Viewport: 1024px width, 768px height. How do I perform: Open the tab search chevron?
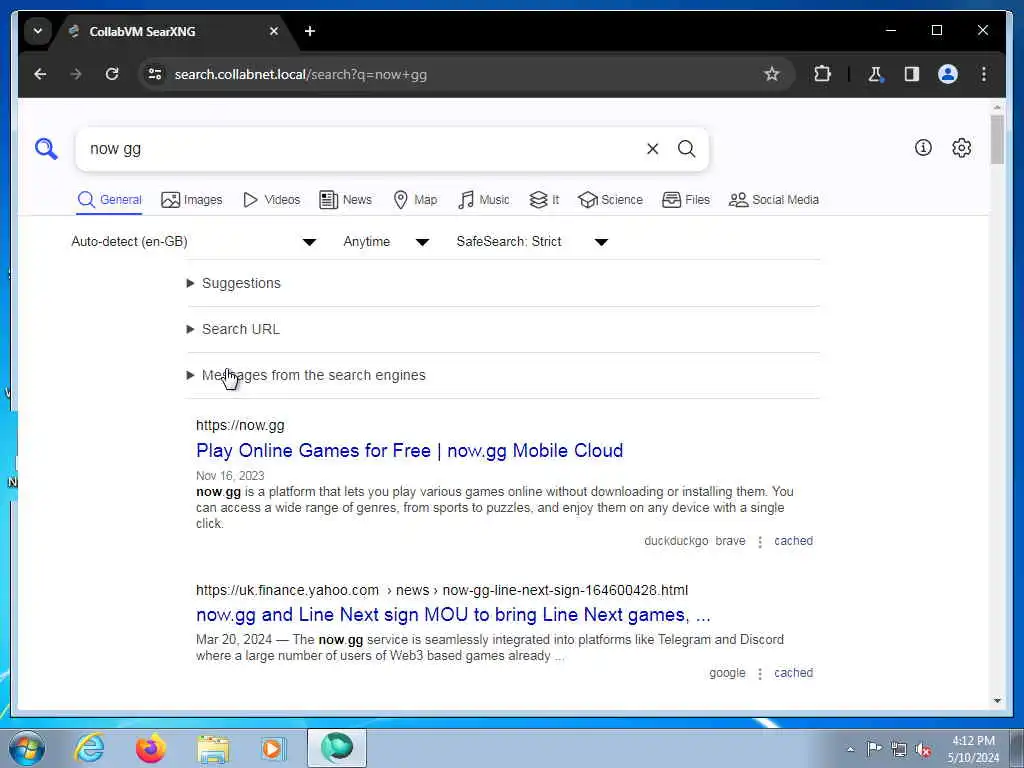pyautogui.click(x=38, y=31)
